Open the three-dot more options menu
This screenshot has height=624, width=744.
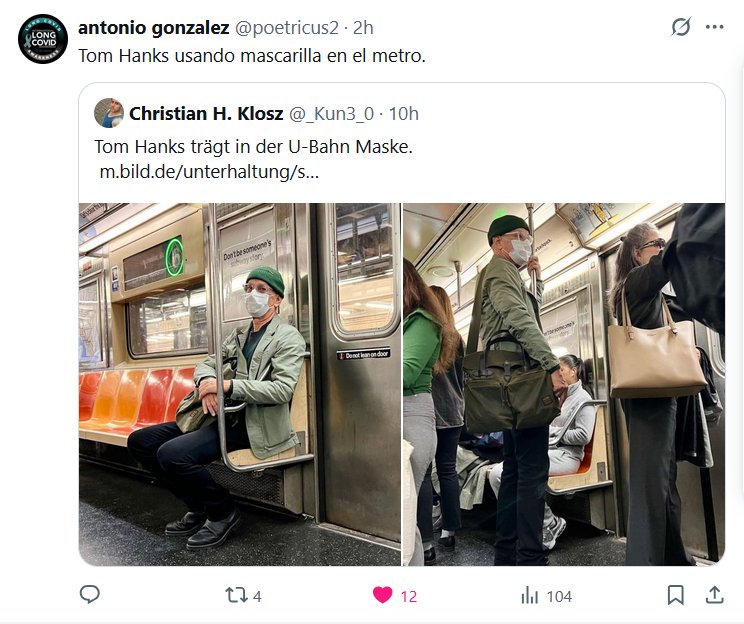coord(714,27)
